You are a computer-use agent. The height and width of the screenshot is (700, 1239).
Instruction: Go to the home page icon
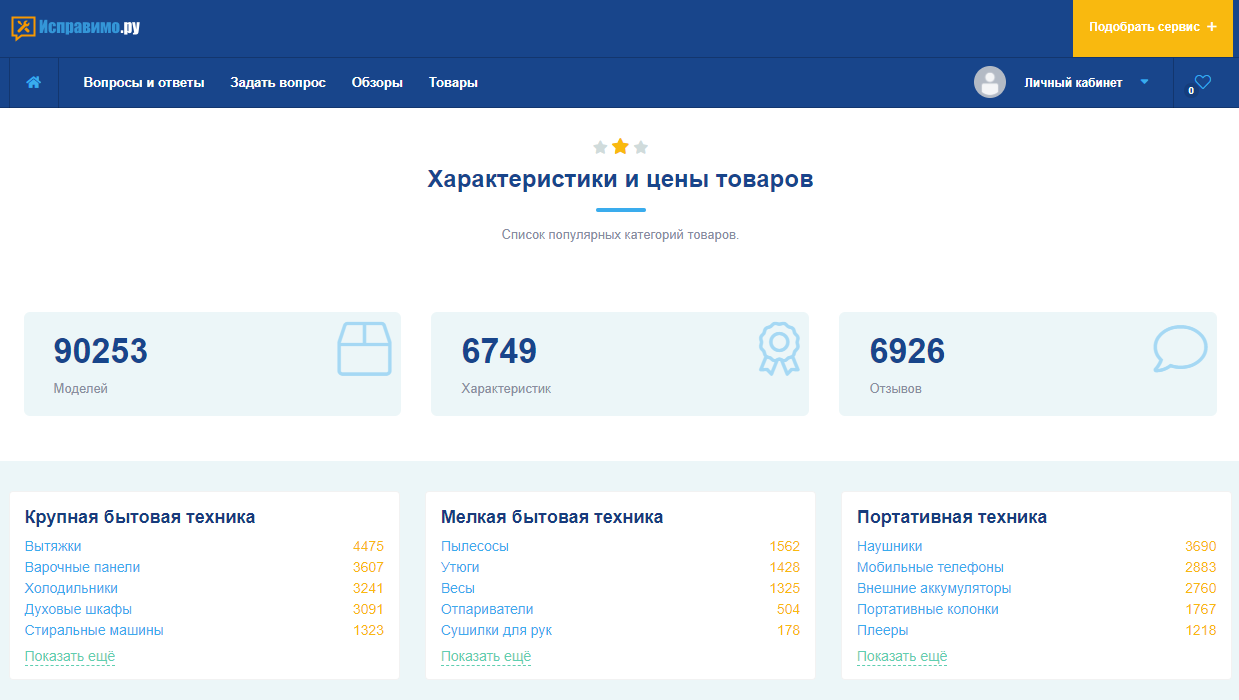(34, 83)
